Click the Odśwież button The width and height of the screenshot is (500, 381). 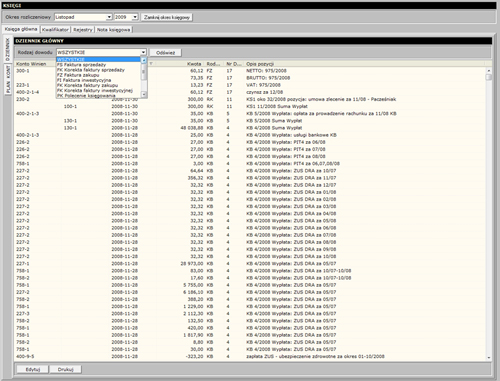[165, 53]
